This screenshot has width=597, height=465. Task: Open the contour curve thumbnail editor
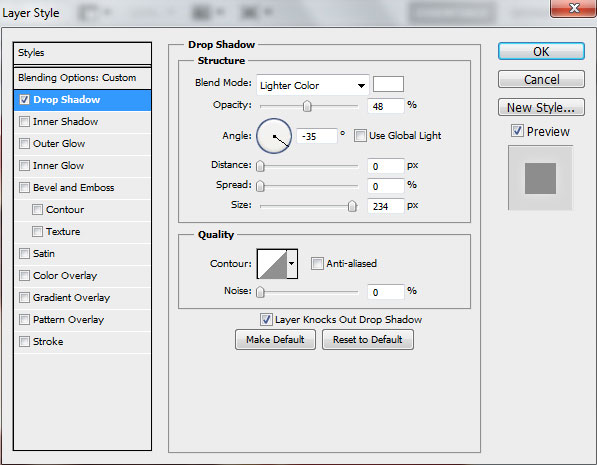tap(272, 264)
